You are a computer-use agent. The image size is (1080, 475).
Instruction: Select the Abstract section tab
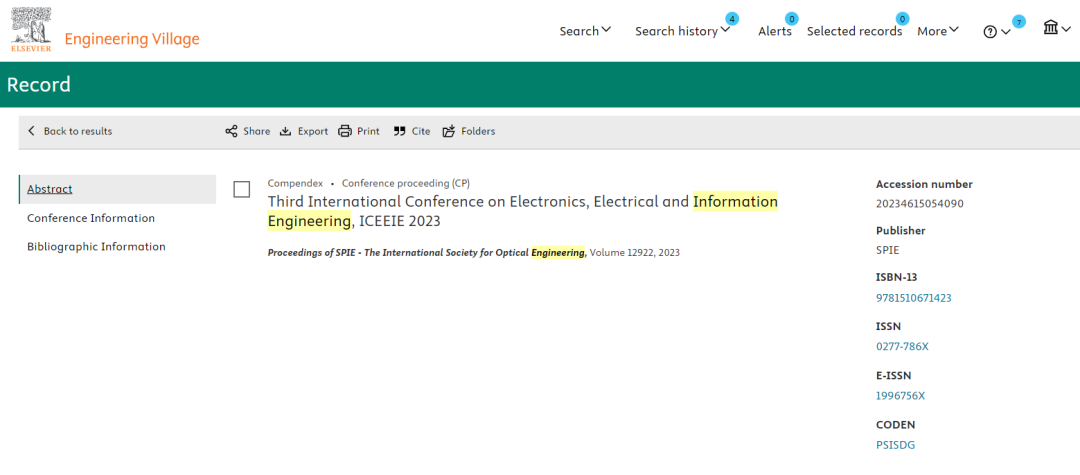tap(118, 189)
